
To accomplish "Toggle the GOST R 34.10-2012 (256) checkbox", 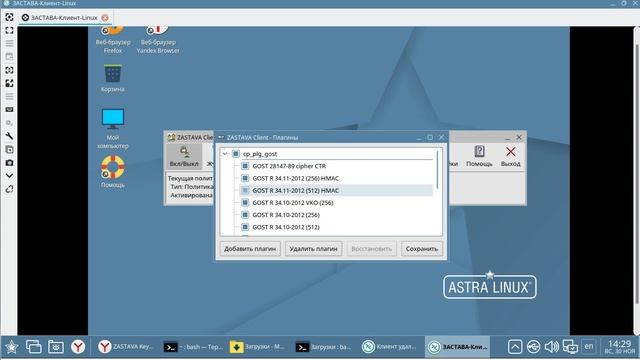I will point(245,215).
